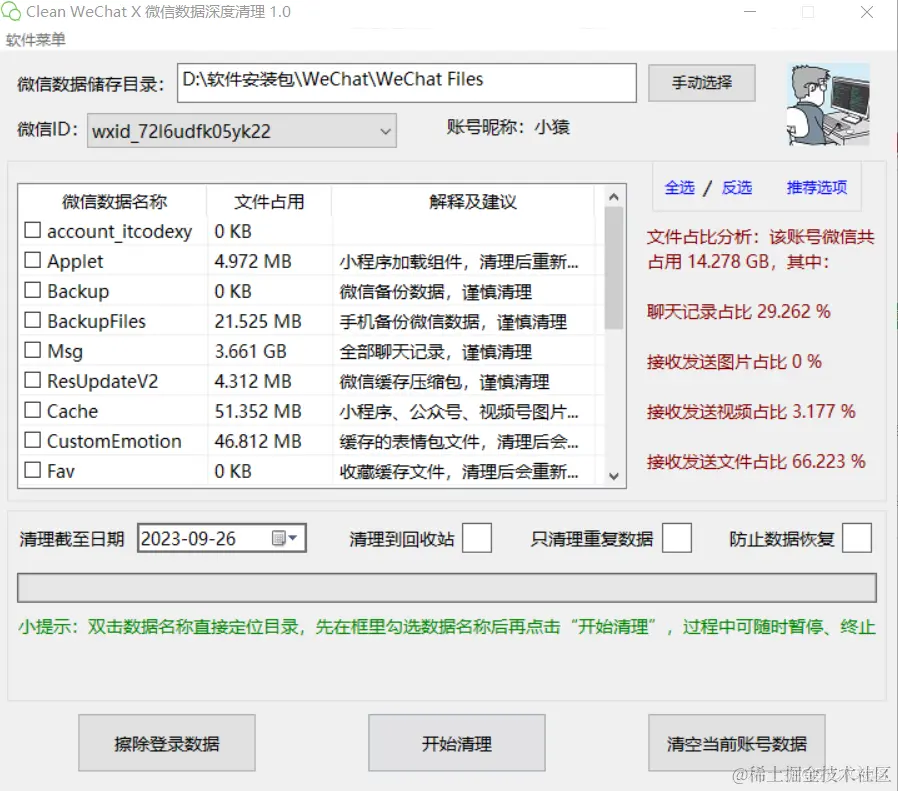
Task: Click the 账号昵称: 小猿 label
Action: (508, 127)
